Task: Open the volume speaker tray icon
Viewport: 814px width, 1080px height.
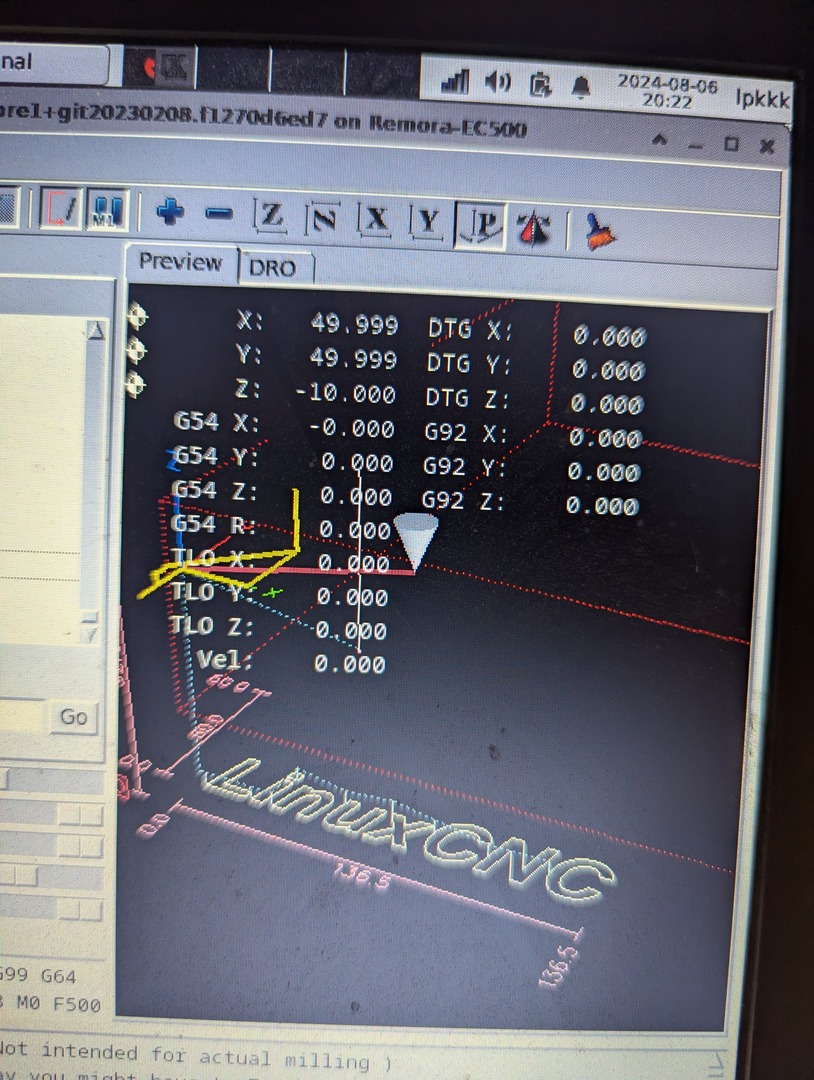Action: tap(497, 83)
